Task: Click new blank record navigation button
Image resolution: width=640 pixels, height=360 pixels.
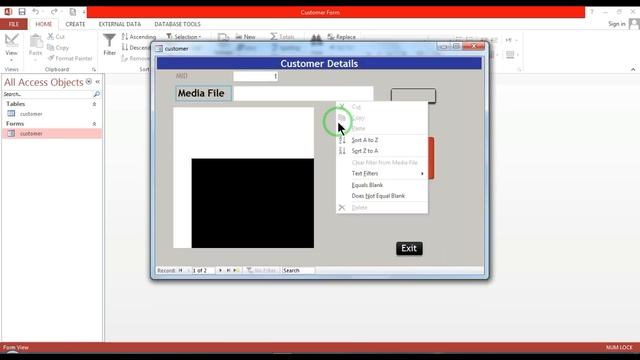Action: tap(236, 270)
